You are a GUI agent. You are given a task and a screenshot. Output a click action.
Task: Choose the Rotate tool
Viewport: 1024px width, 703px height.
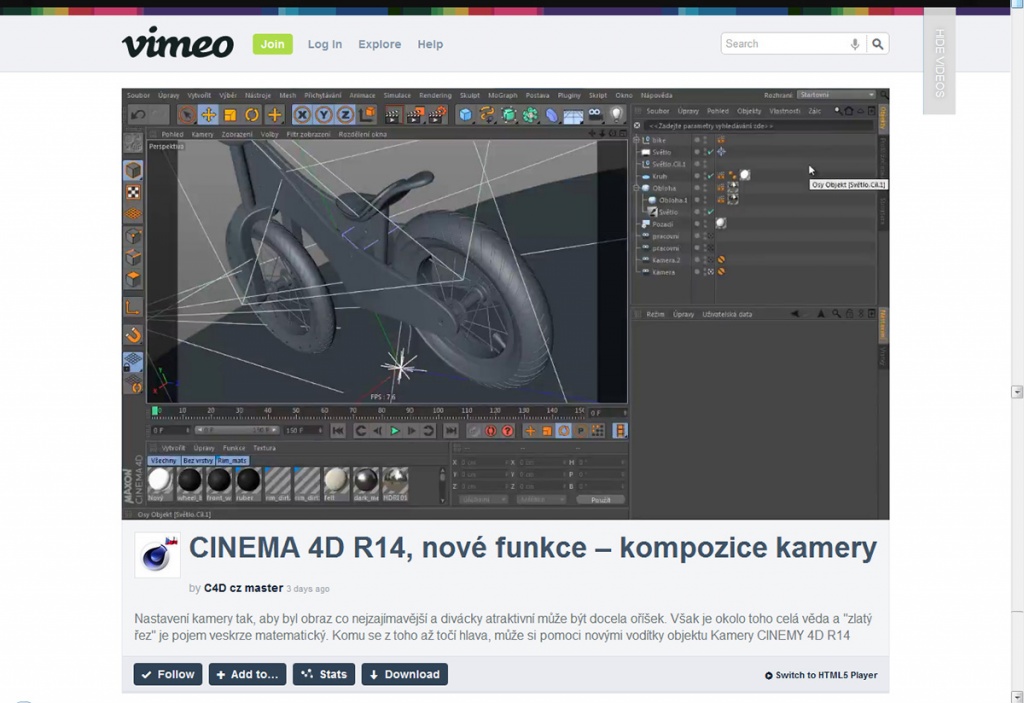pyautogui.click(x=252, y=116)
